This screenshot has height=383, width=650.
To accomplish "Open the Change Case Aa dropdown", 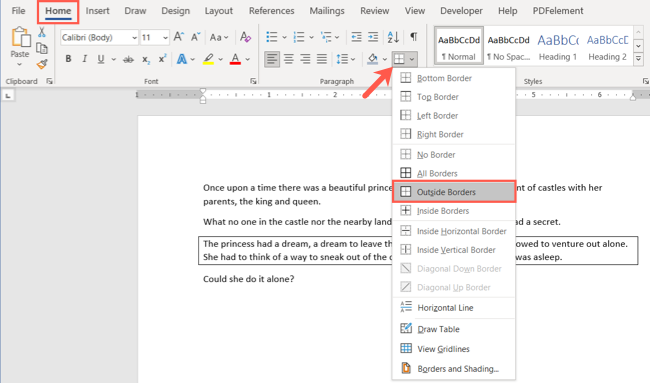I will point(219,37).
